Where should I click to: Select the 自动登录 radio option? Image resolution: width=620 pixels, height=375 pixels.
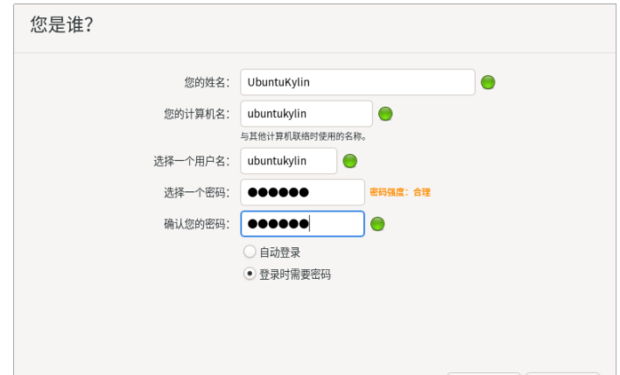click(250, 252)
